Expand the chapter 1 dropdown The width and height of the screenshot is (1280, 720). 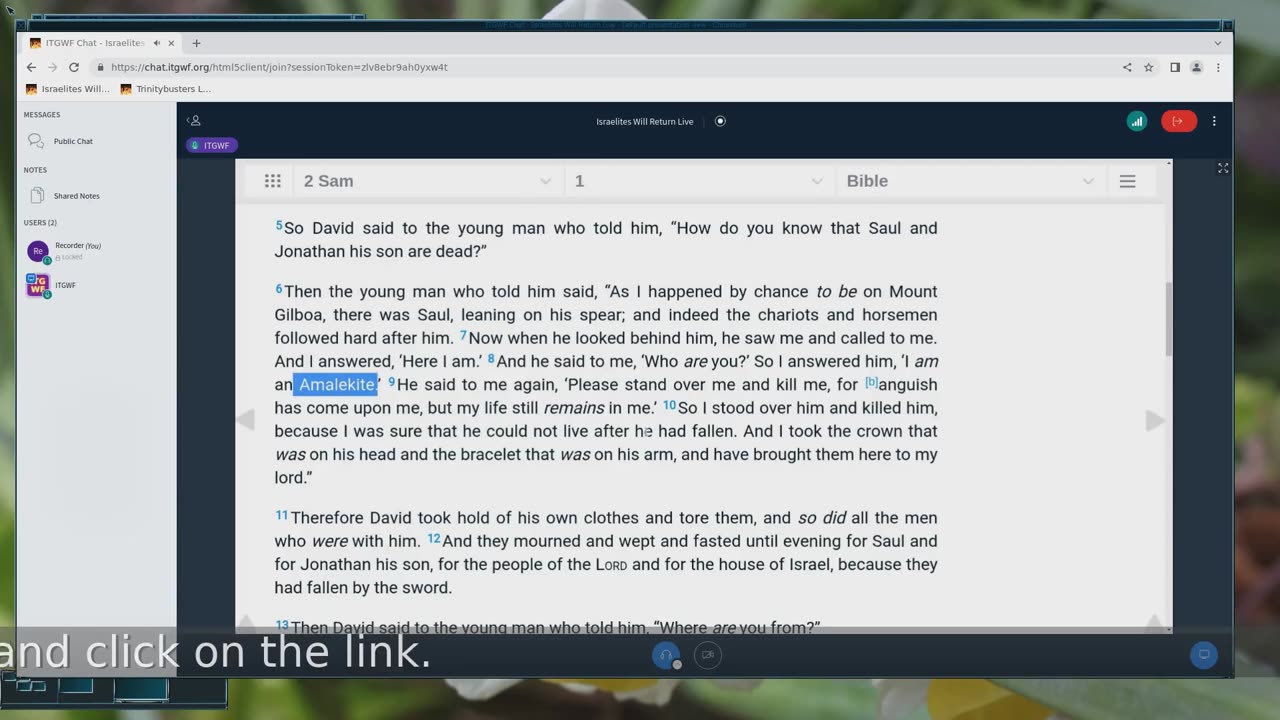pos(699,181)
